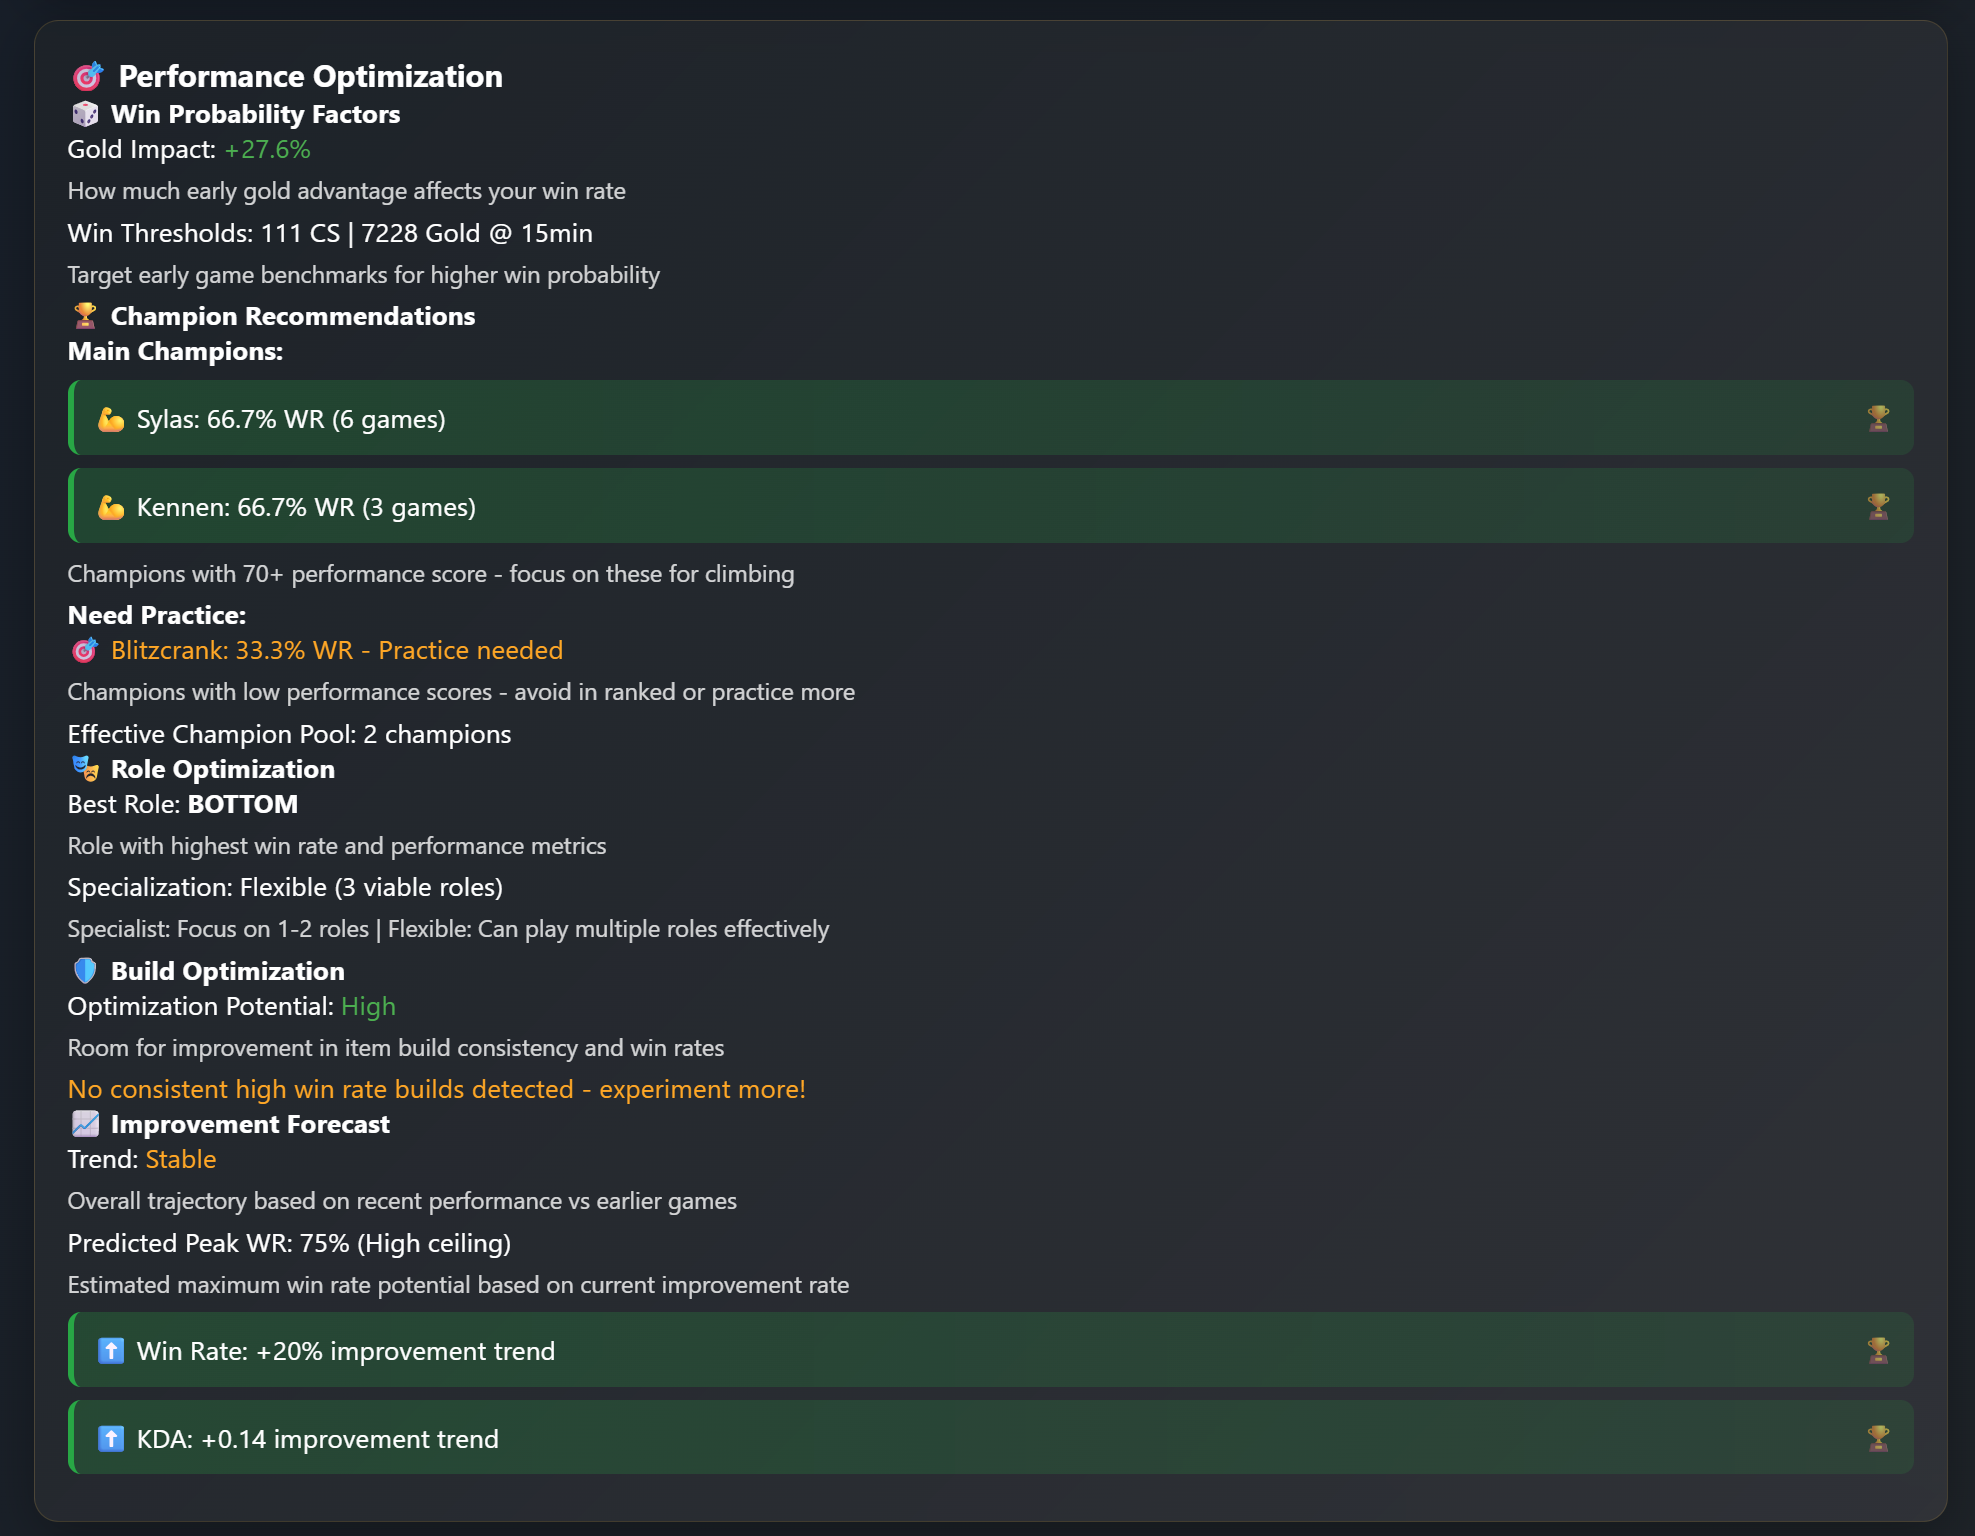Click the trophy icon next to Champion Recommendations
This screenshot has width=1975, height=1536.
coord(85,316)
